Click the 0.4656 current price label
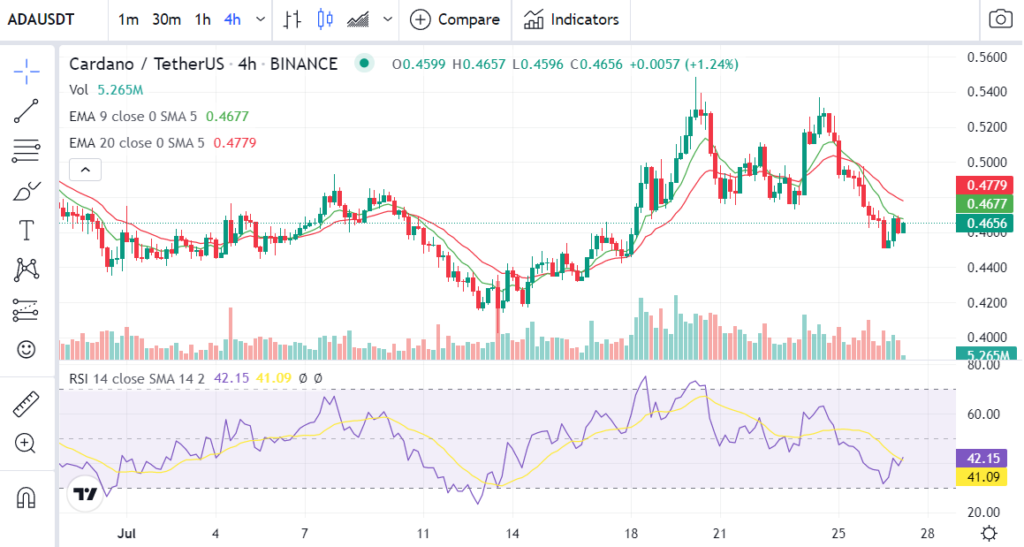 [985, 223]
